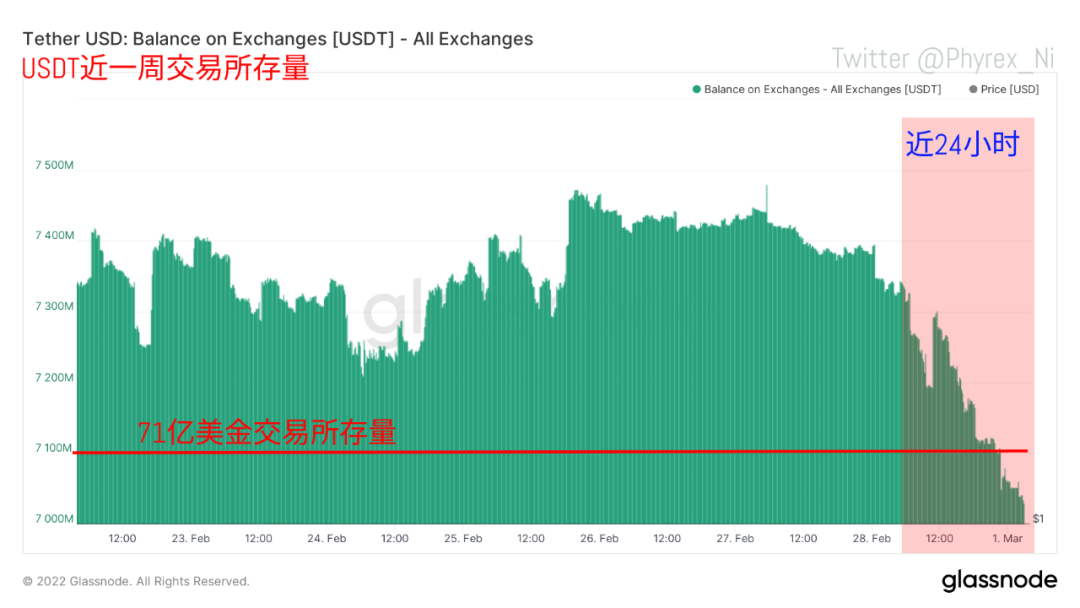Click the chart title Tether USD Balance
This screenshot has height=608, width=1080.
pyautogui.click(x=278, y=39)
